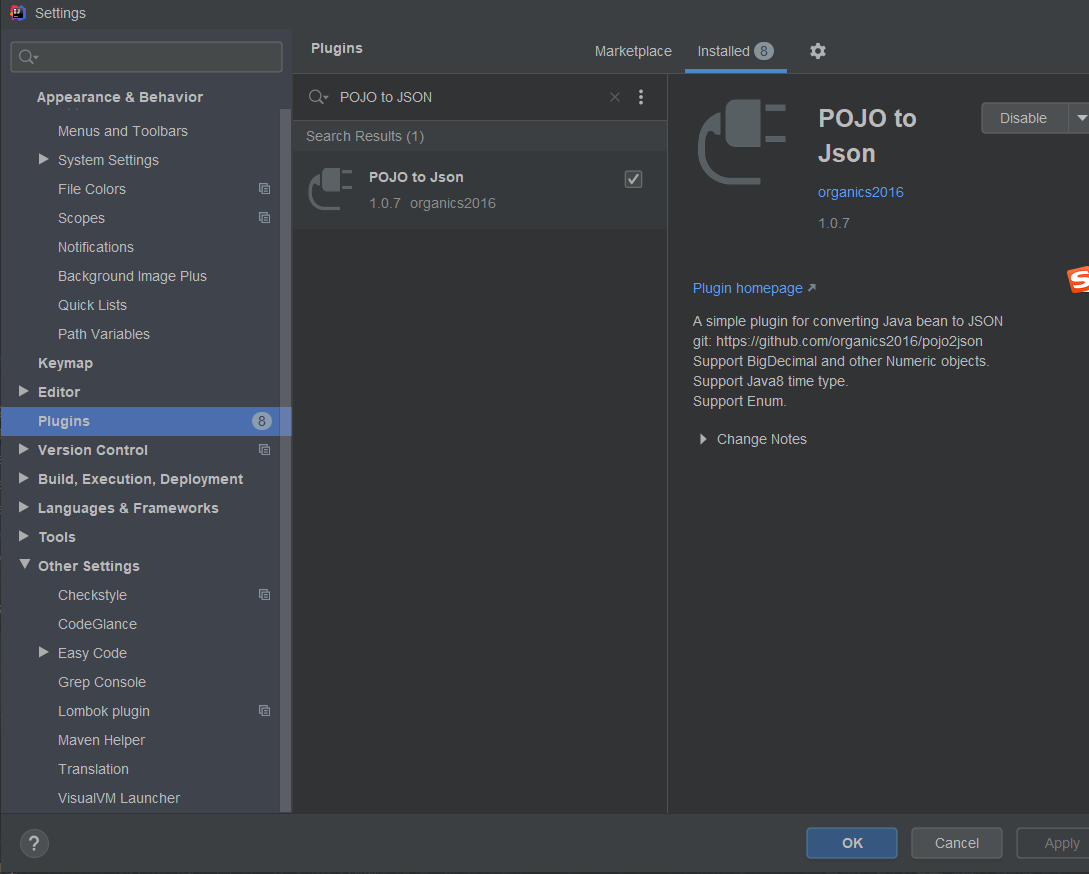Click the OK button

[x=851, y=843]
